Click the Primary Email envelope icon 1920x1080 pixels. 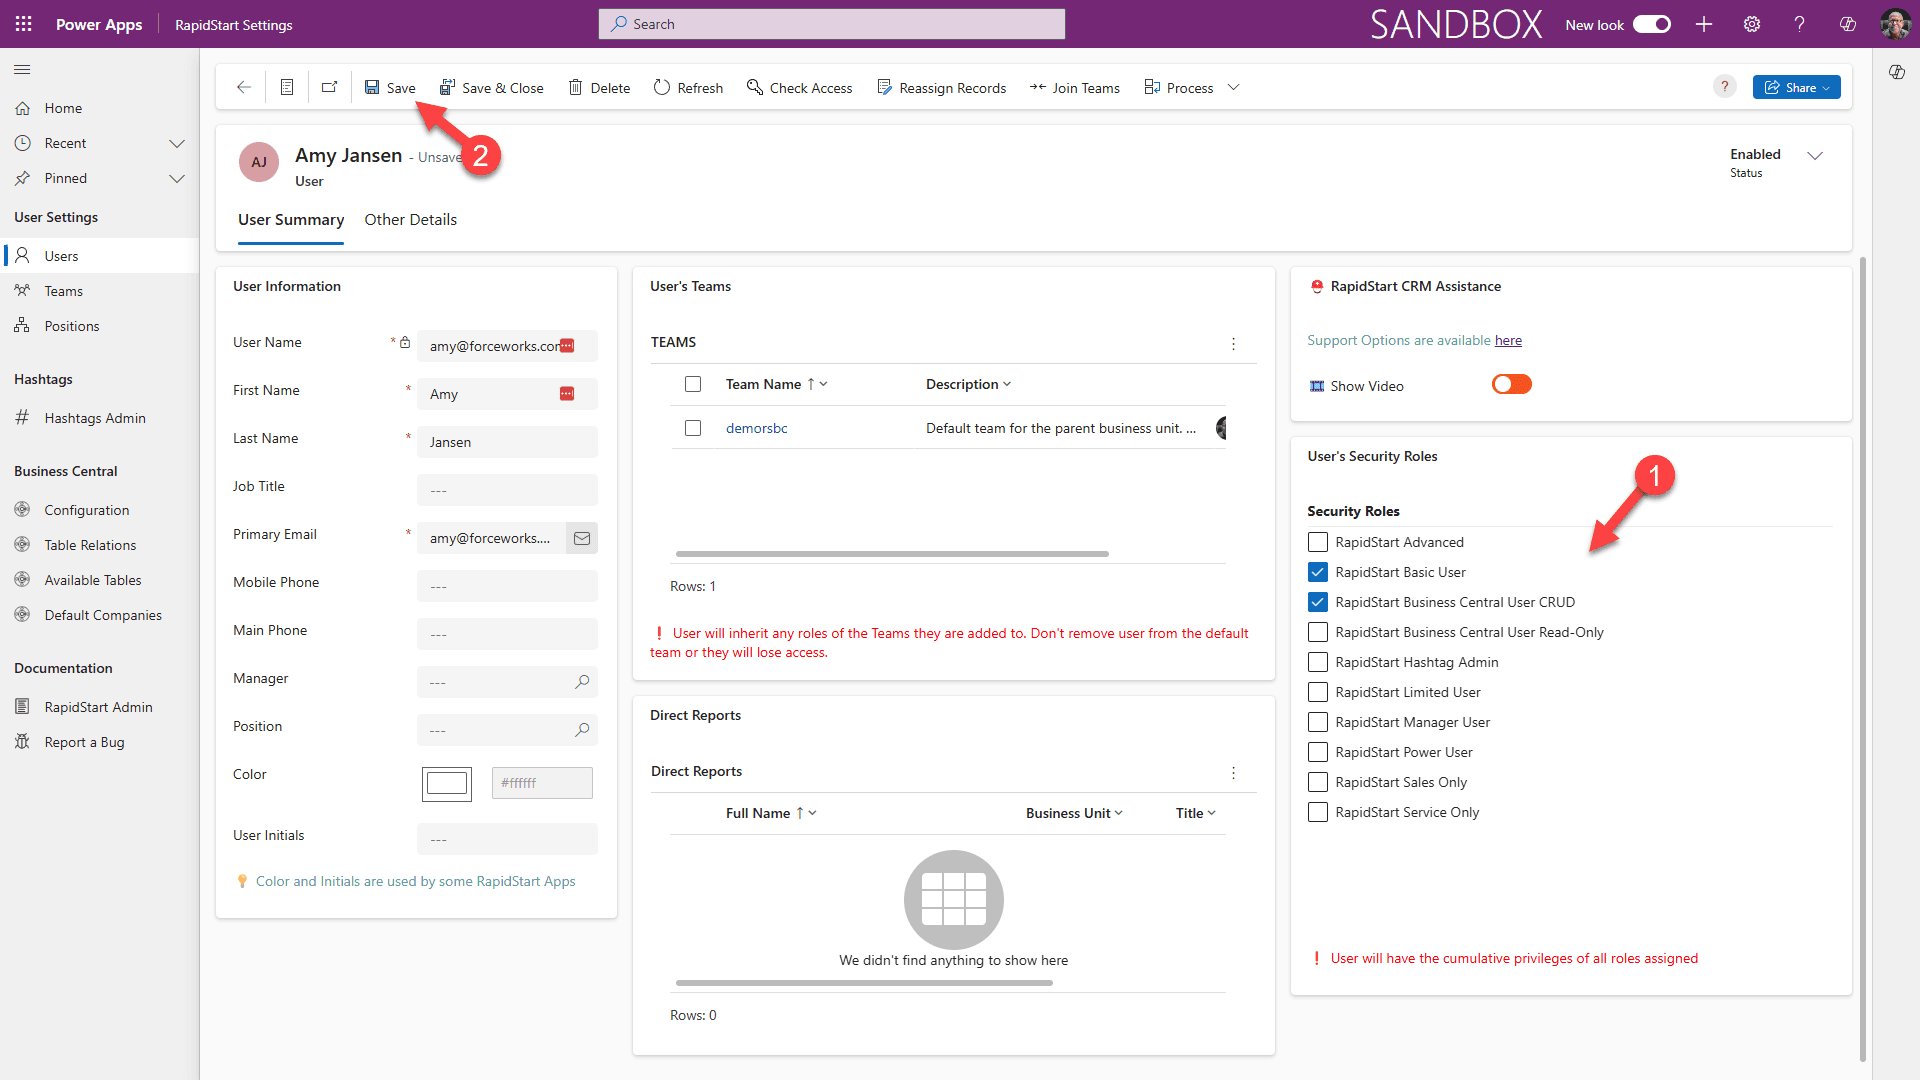[582, 538]
